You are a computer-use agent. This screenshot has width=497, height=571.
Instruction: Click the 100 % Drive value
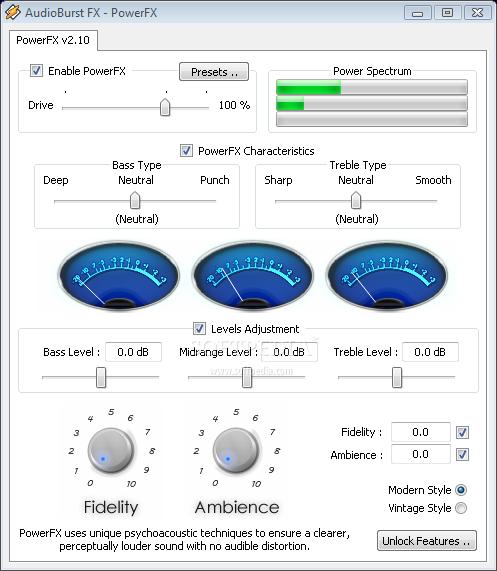234,105
